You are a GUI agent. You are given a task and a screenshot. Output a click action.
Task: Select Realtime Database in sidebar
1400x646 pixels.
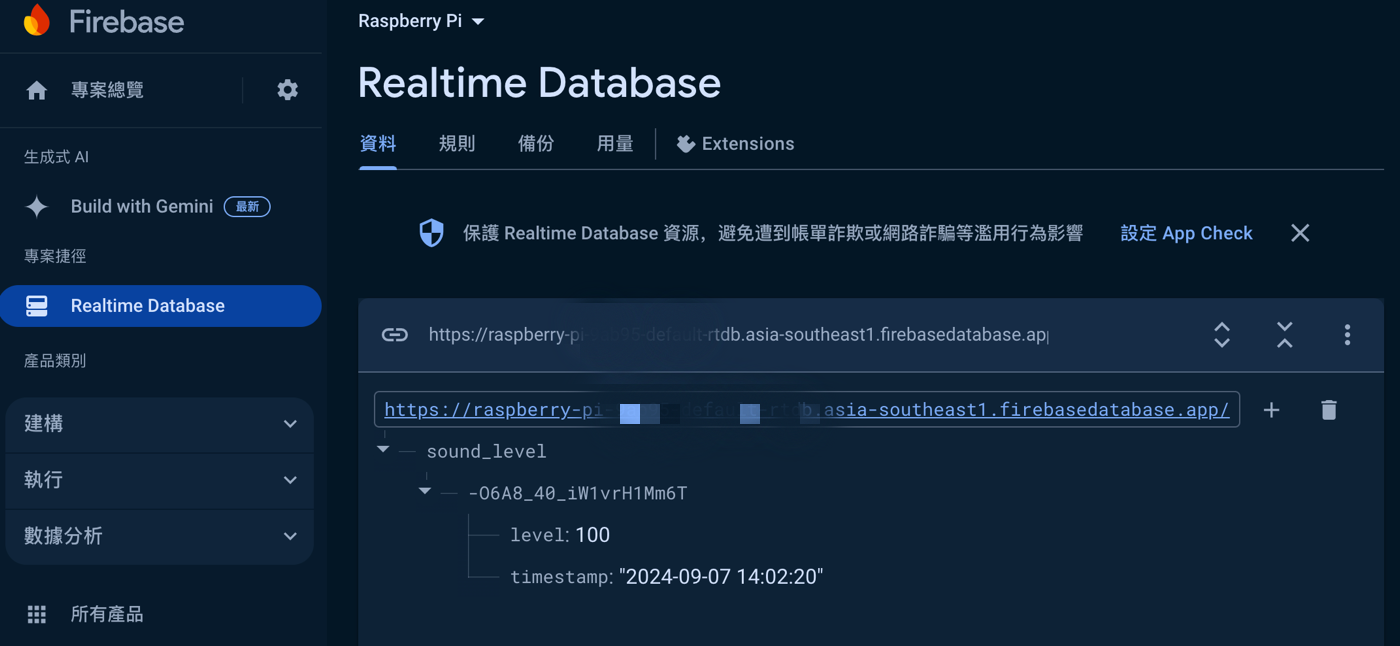click(x=160, y=306)
